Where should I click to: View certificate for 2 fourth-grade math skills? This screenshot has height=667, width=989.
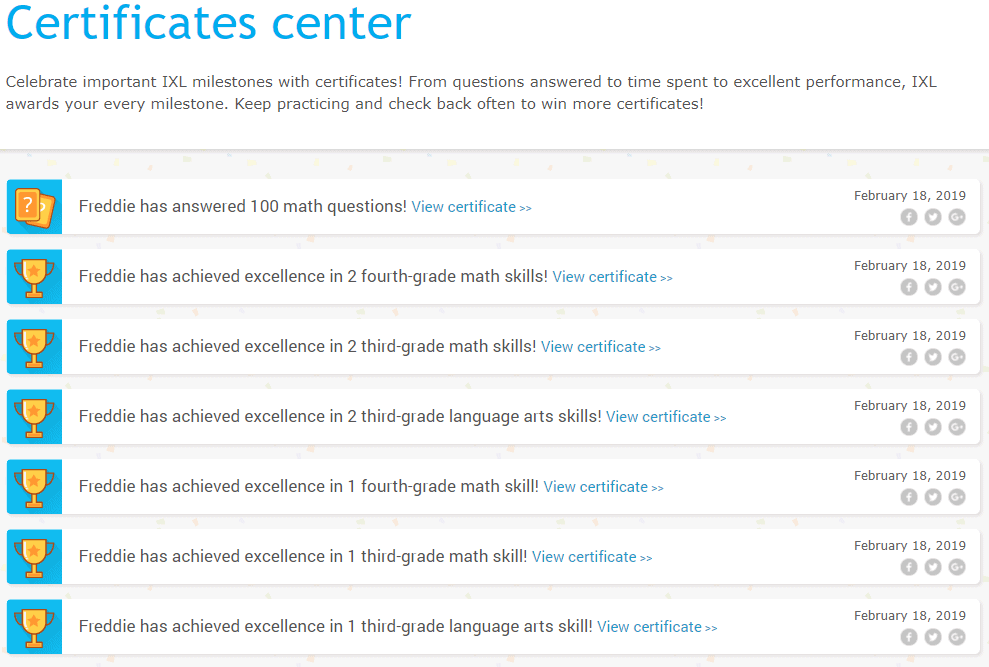pyautogui.click(x=612, y=277)
